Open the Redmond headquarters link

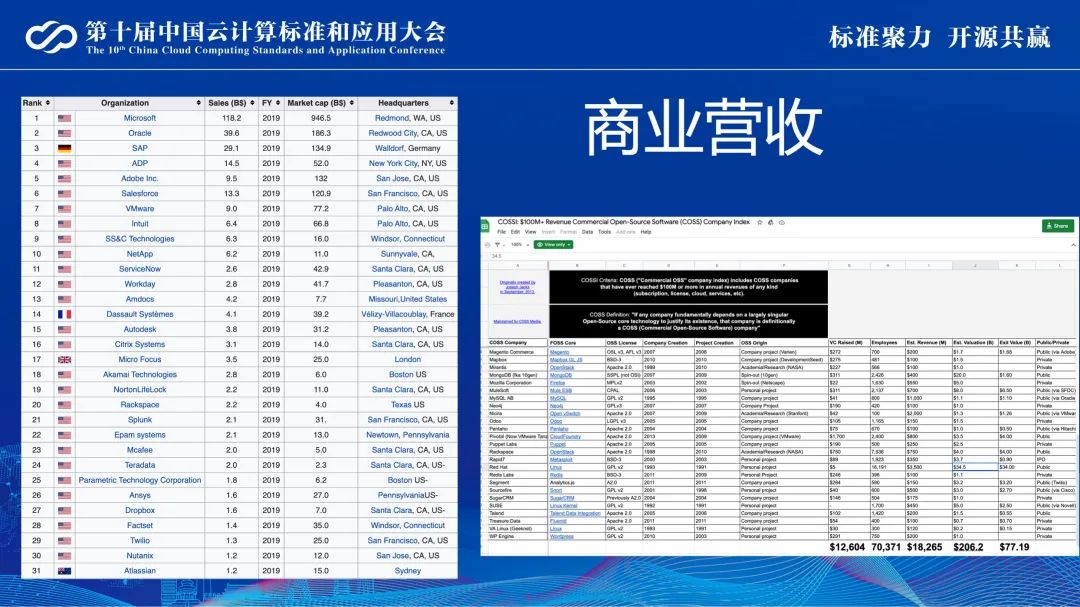click(392, 118)
